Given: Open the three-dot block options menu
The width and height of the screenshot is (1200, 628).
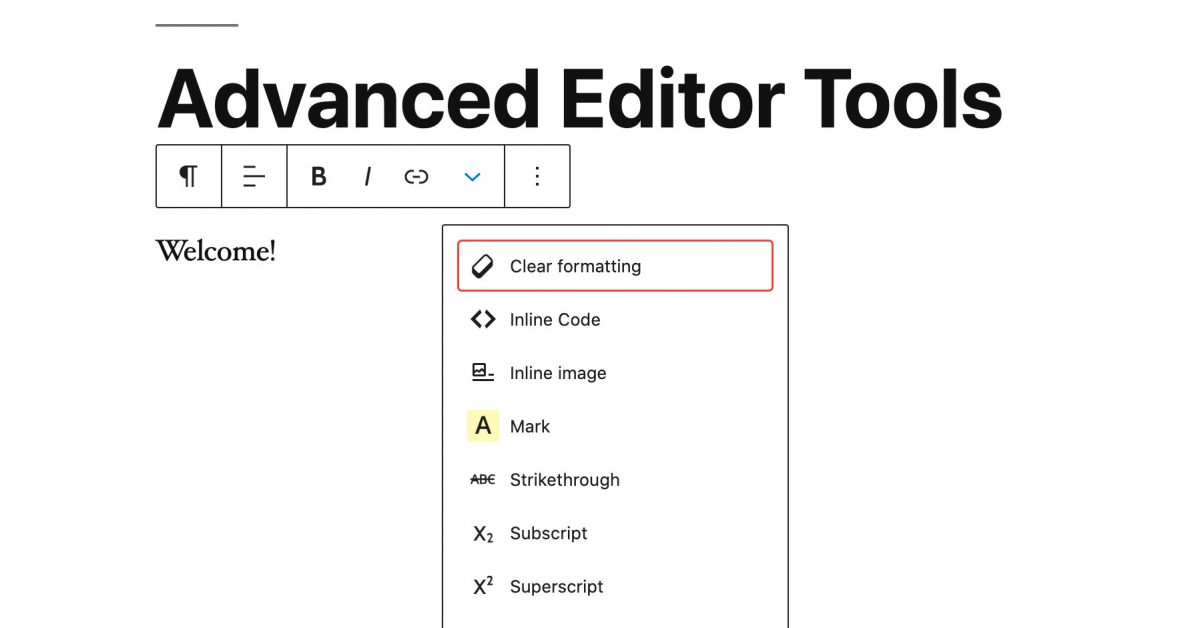Looking at the screenshot, I should 537,177.
